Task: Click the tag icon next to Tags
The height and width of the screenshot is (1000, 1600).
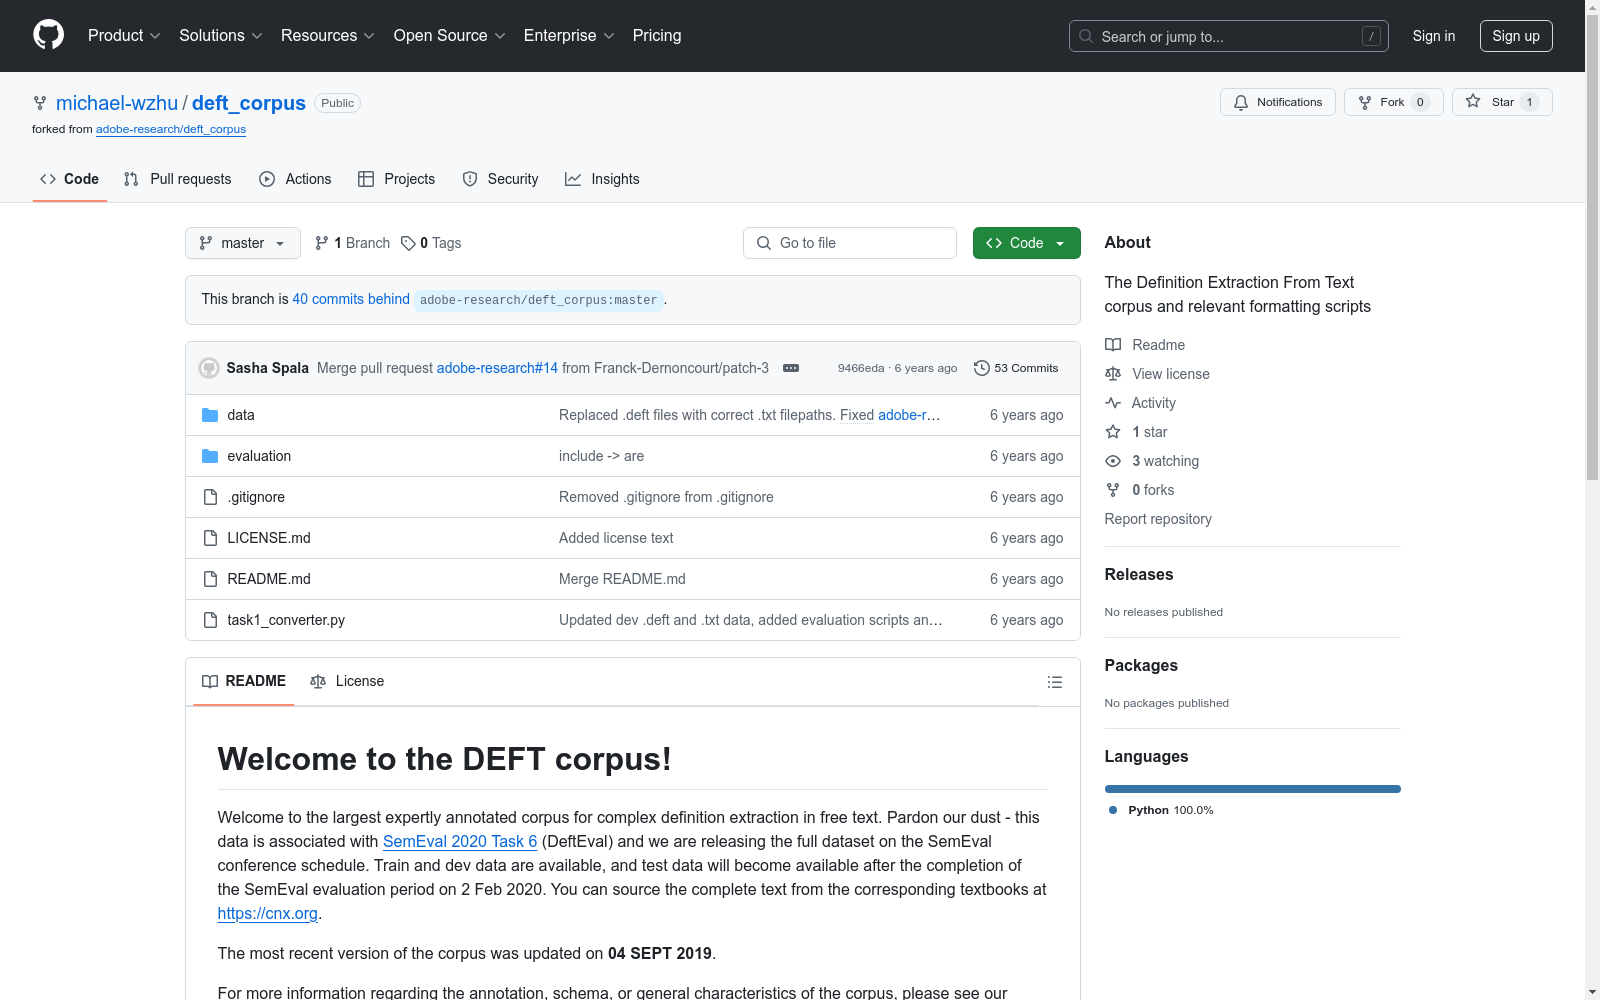Action: [408, 243]
